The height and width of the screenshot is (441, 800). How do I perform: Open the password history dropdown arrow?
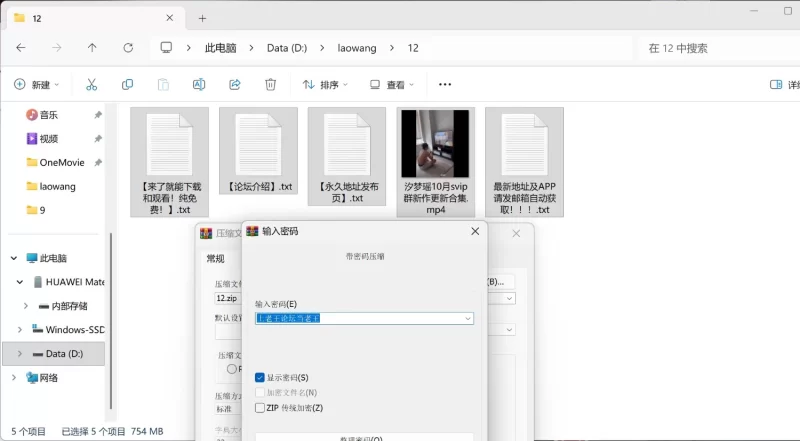(x=467, y=319)
